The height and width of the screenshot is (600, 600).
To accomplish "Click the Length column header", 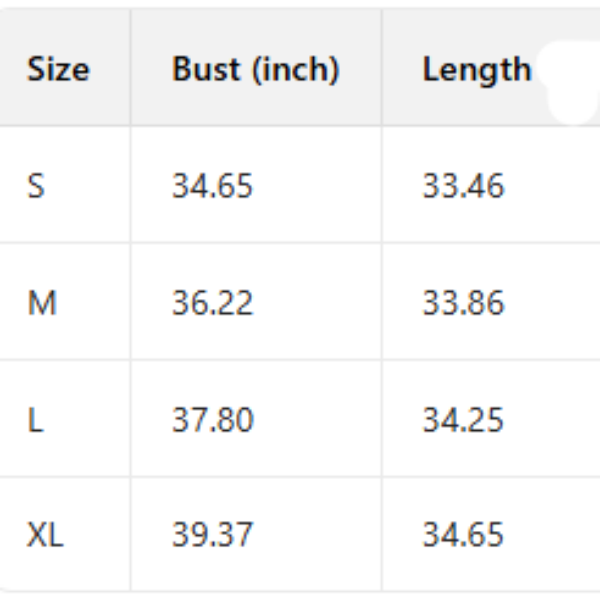I will (477, 70).
